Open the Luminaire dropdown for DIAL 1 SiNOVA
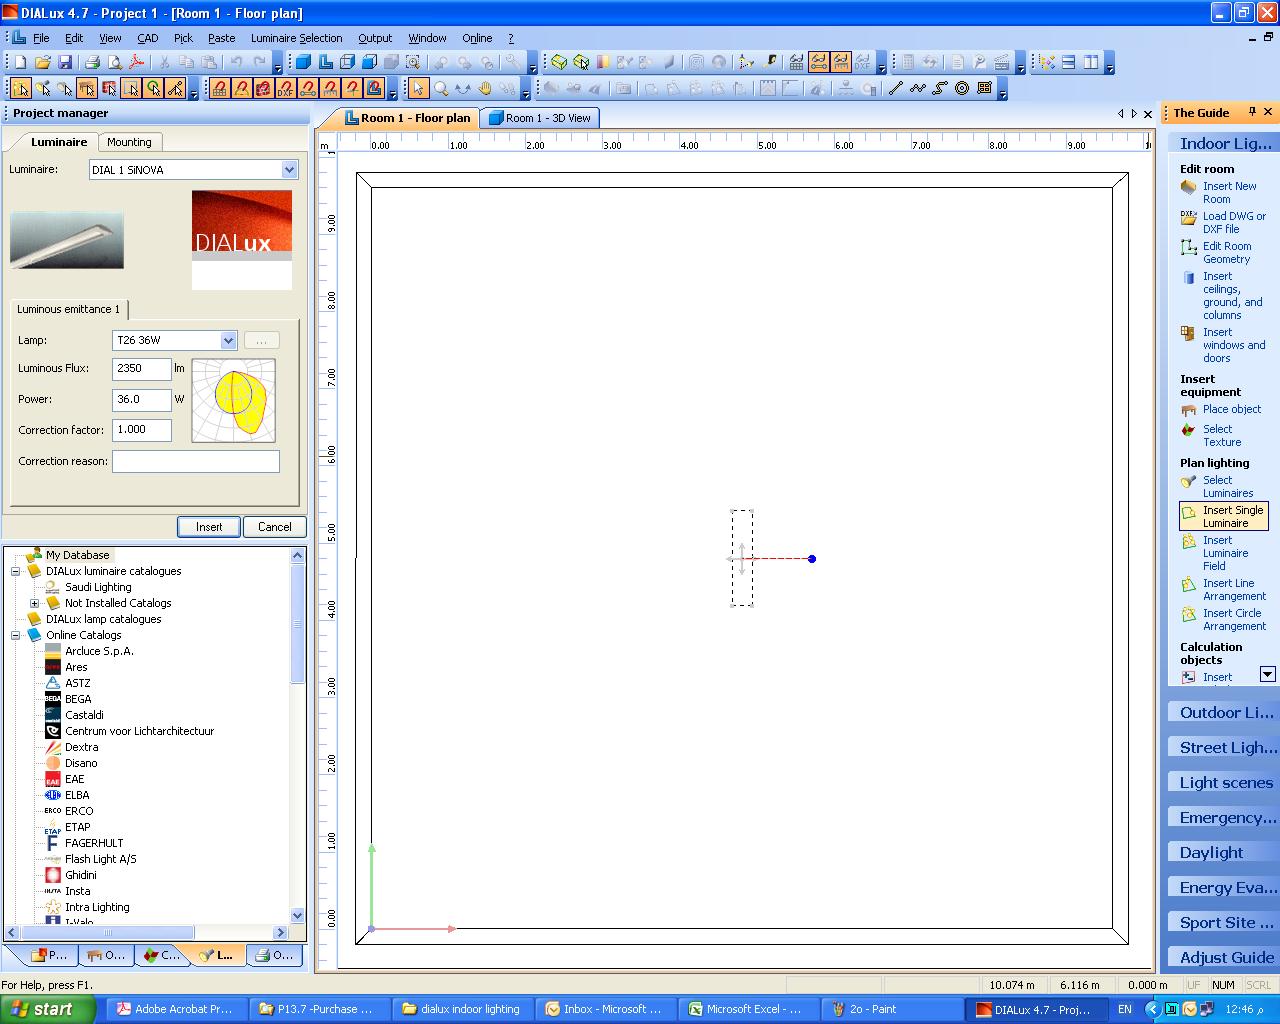Screen dimensions: 1280x1024 pyautogui.click(x=288, y=169)
